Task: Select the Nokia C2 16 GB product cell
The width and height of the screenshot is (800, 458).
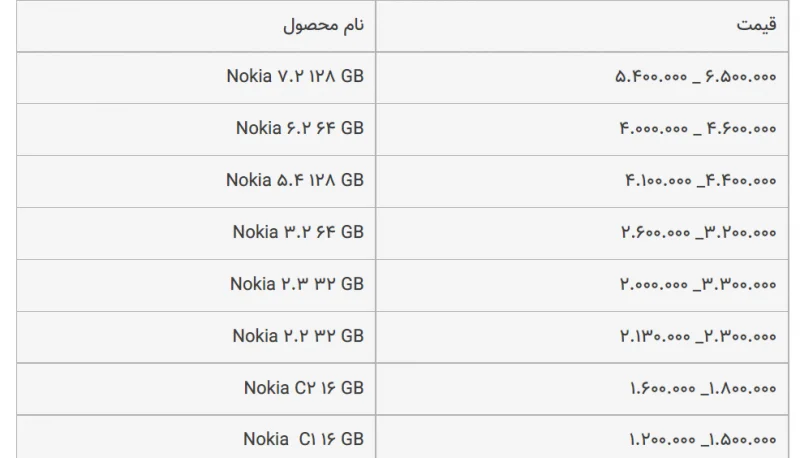Action: coord(196,389)
